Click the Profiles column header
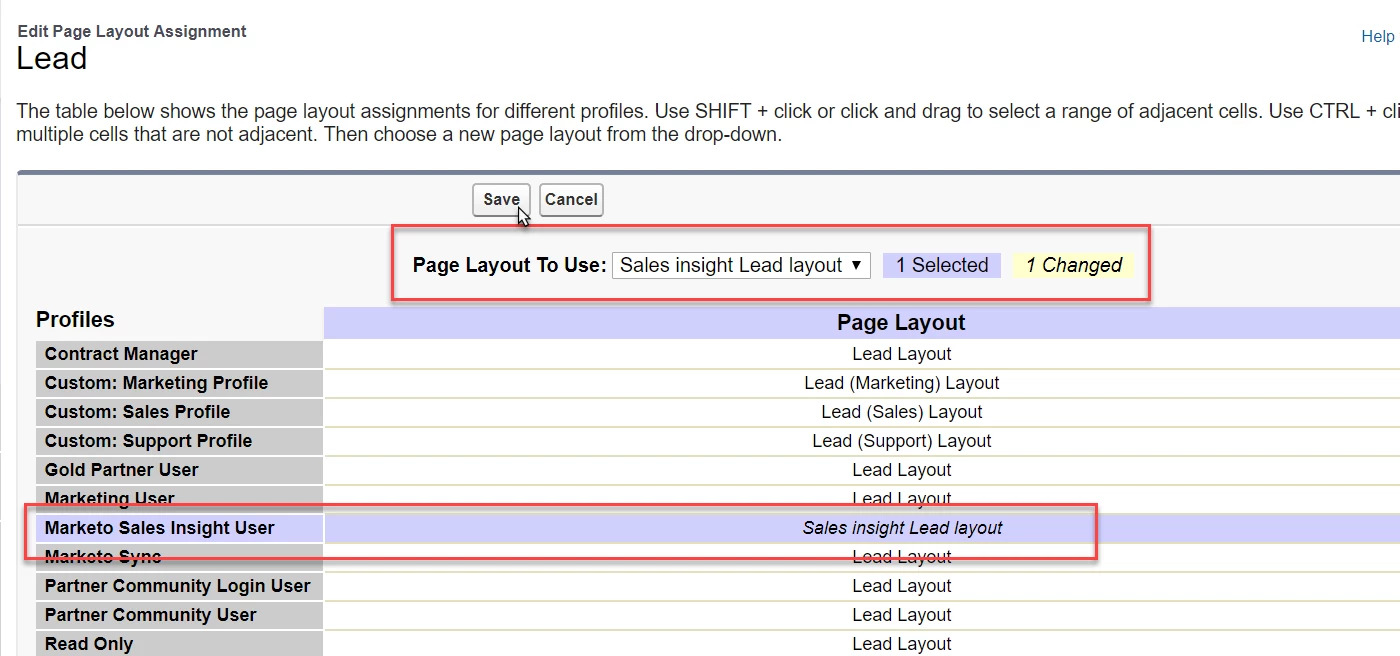This screenshot has height=656, width=1400. (75, 320)
